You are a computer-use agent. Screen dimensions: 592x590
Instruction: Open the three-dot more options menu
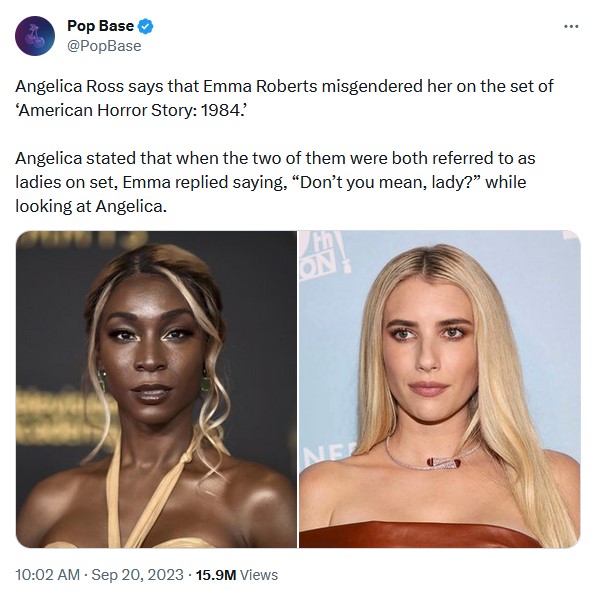tap(571, 26)
